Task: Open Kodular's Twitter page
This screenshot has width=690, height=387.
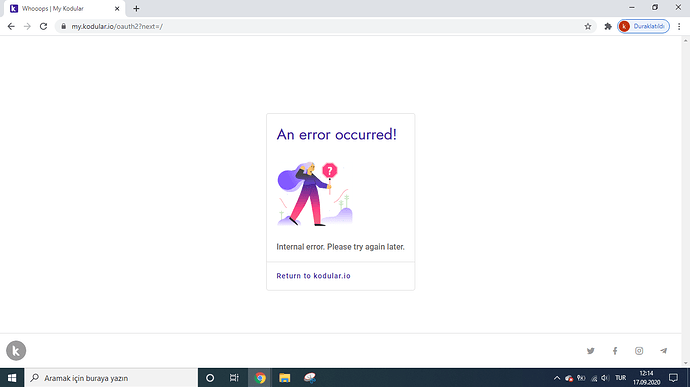Action: 591,350
